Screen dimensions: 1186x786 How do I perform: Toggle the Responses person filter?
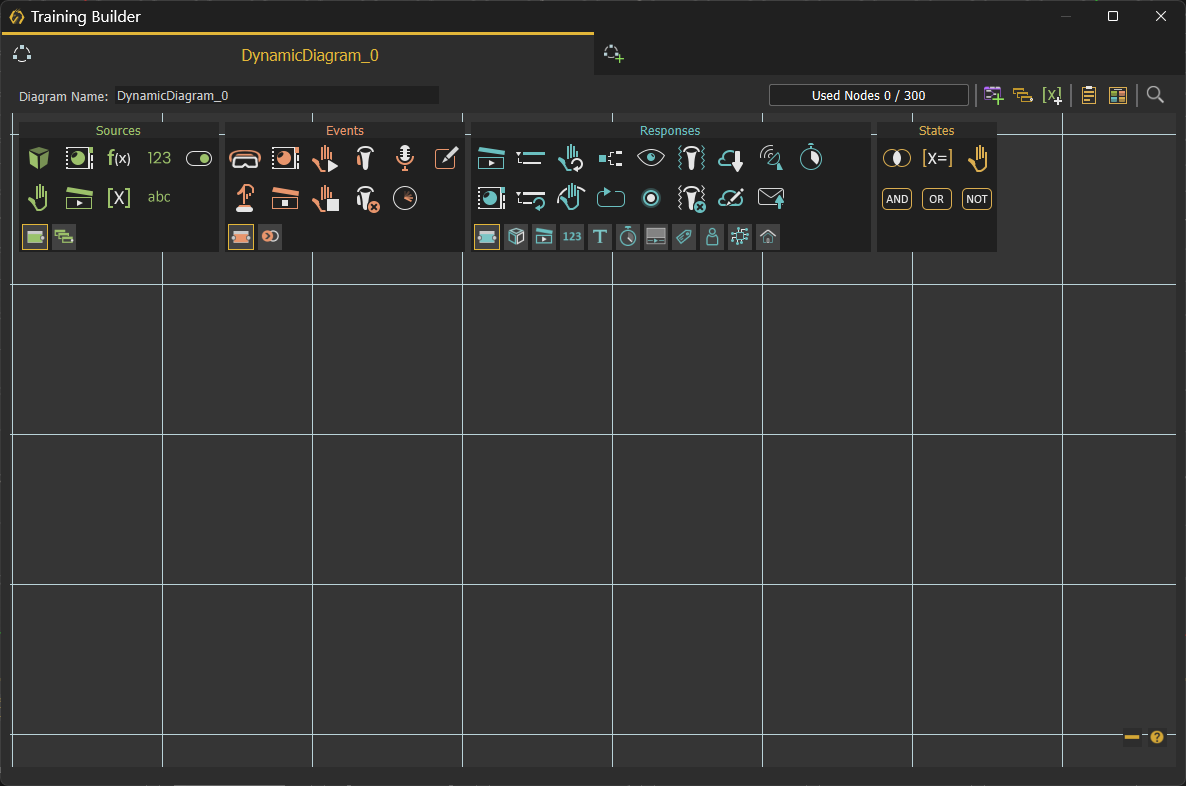(x=712, y=237)
